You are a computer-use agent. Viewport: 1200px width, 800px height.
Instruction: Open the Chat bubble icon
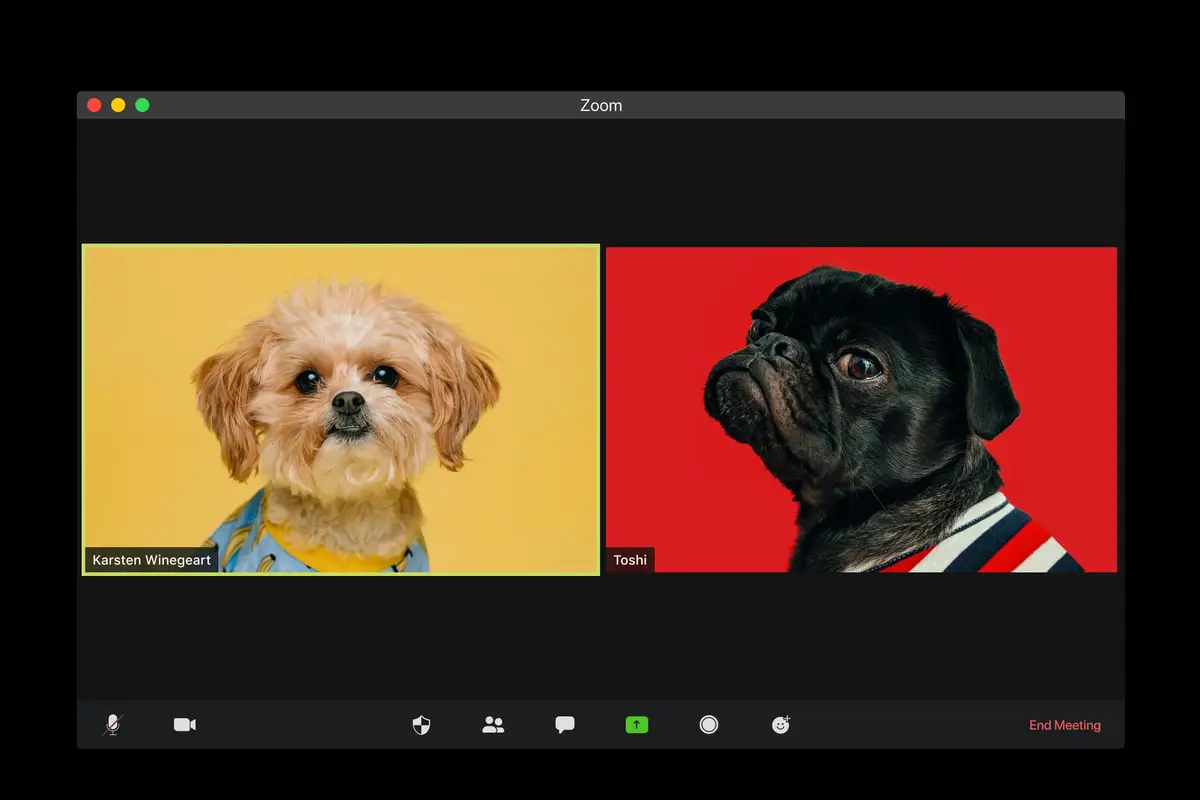pyautogui.click(x=565, y=725)
